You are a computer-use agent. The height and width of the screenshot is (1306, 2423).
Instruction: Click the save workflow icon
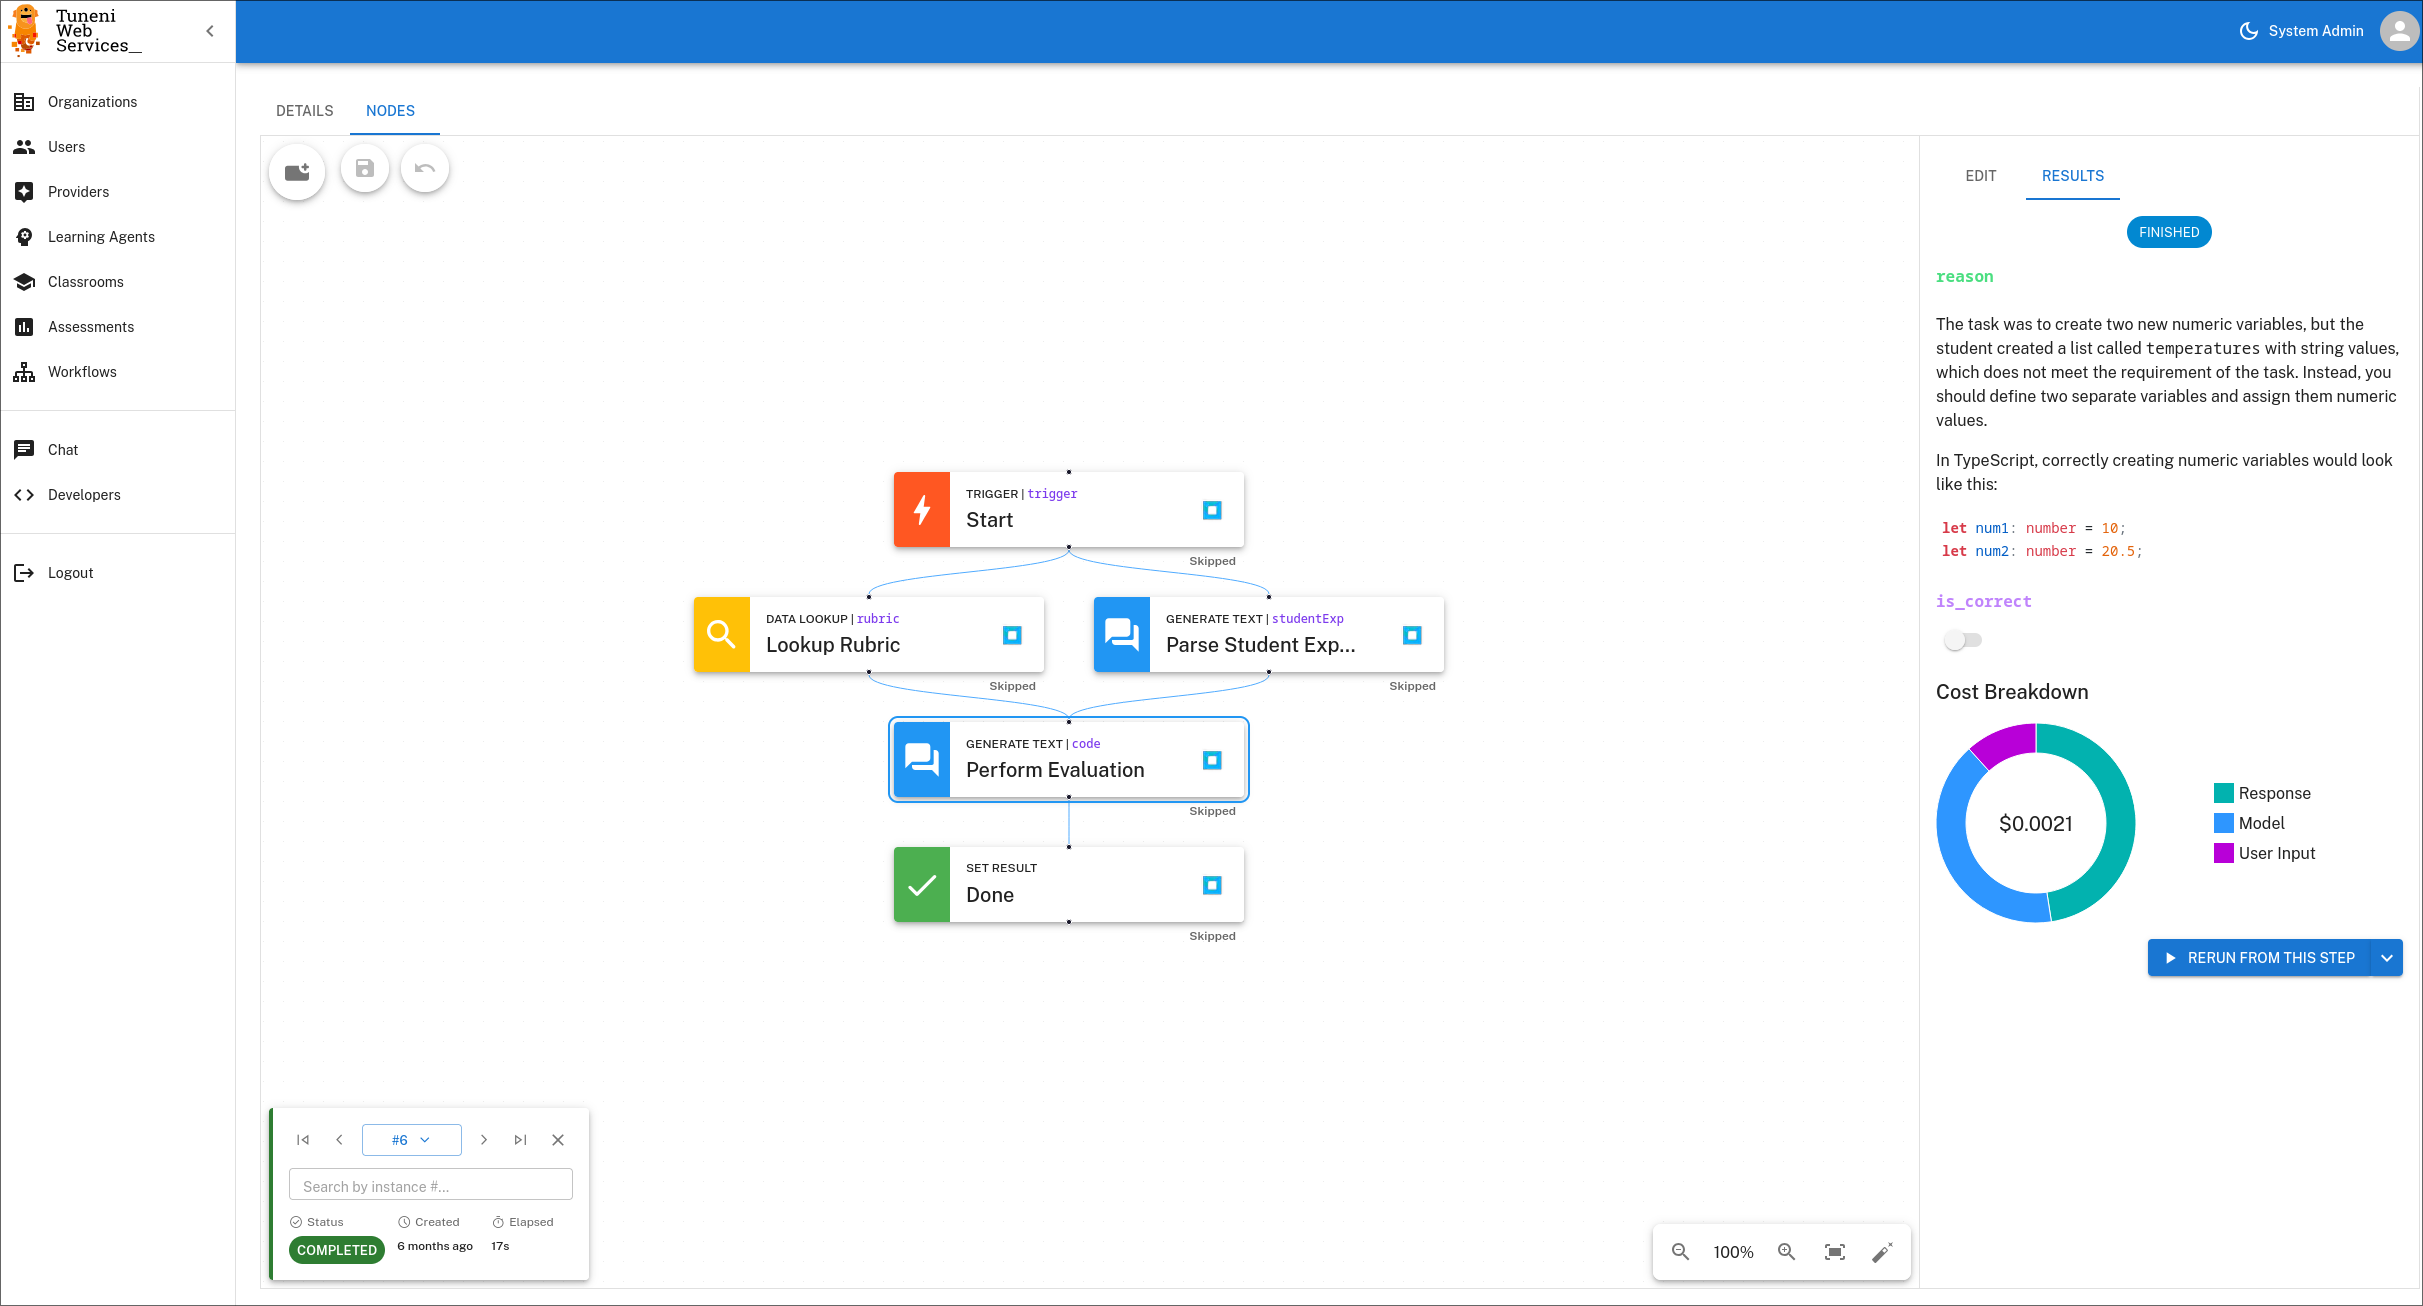click(365, 169)
